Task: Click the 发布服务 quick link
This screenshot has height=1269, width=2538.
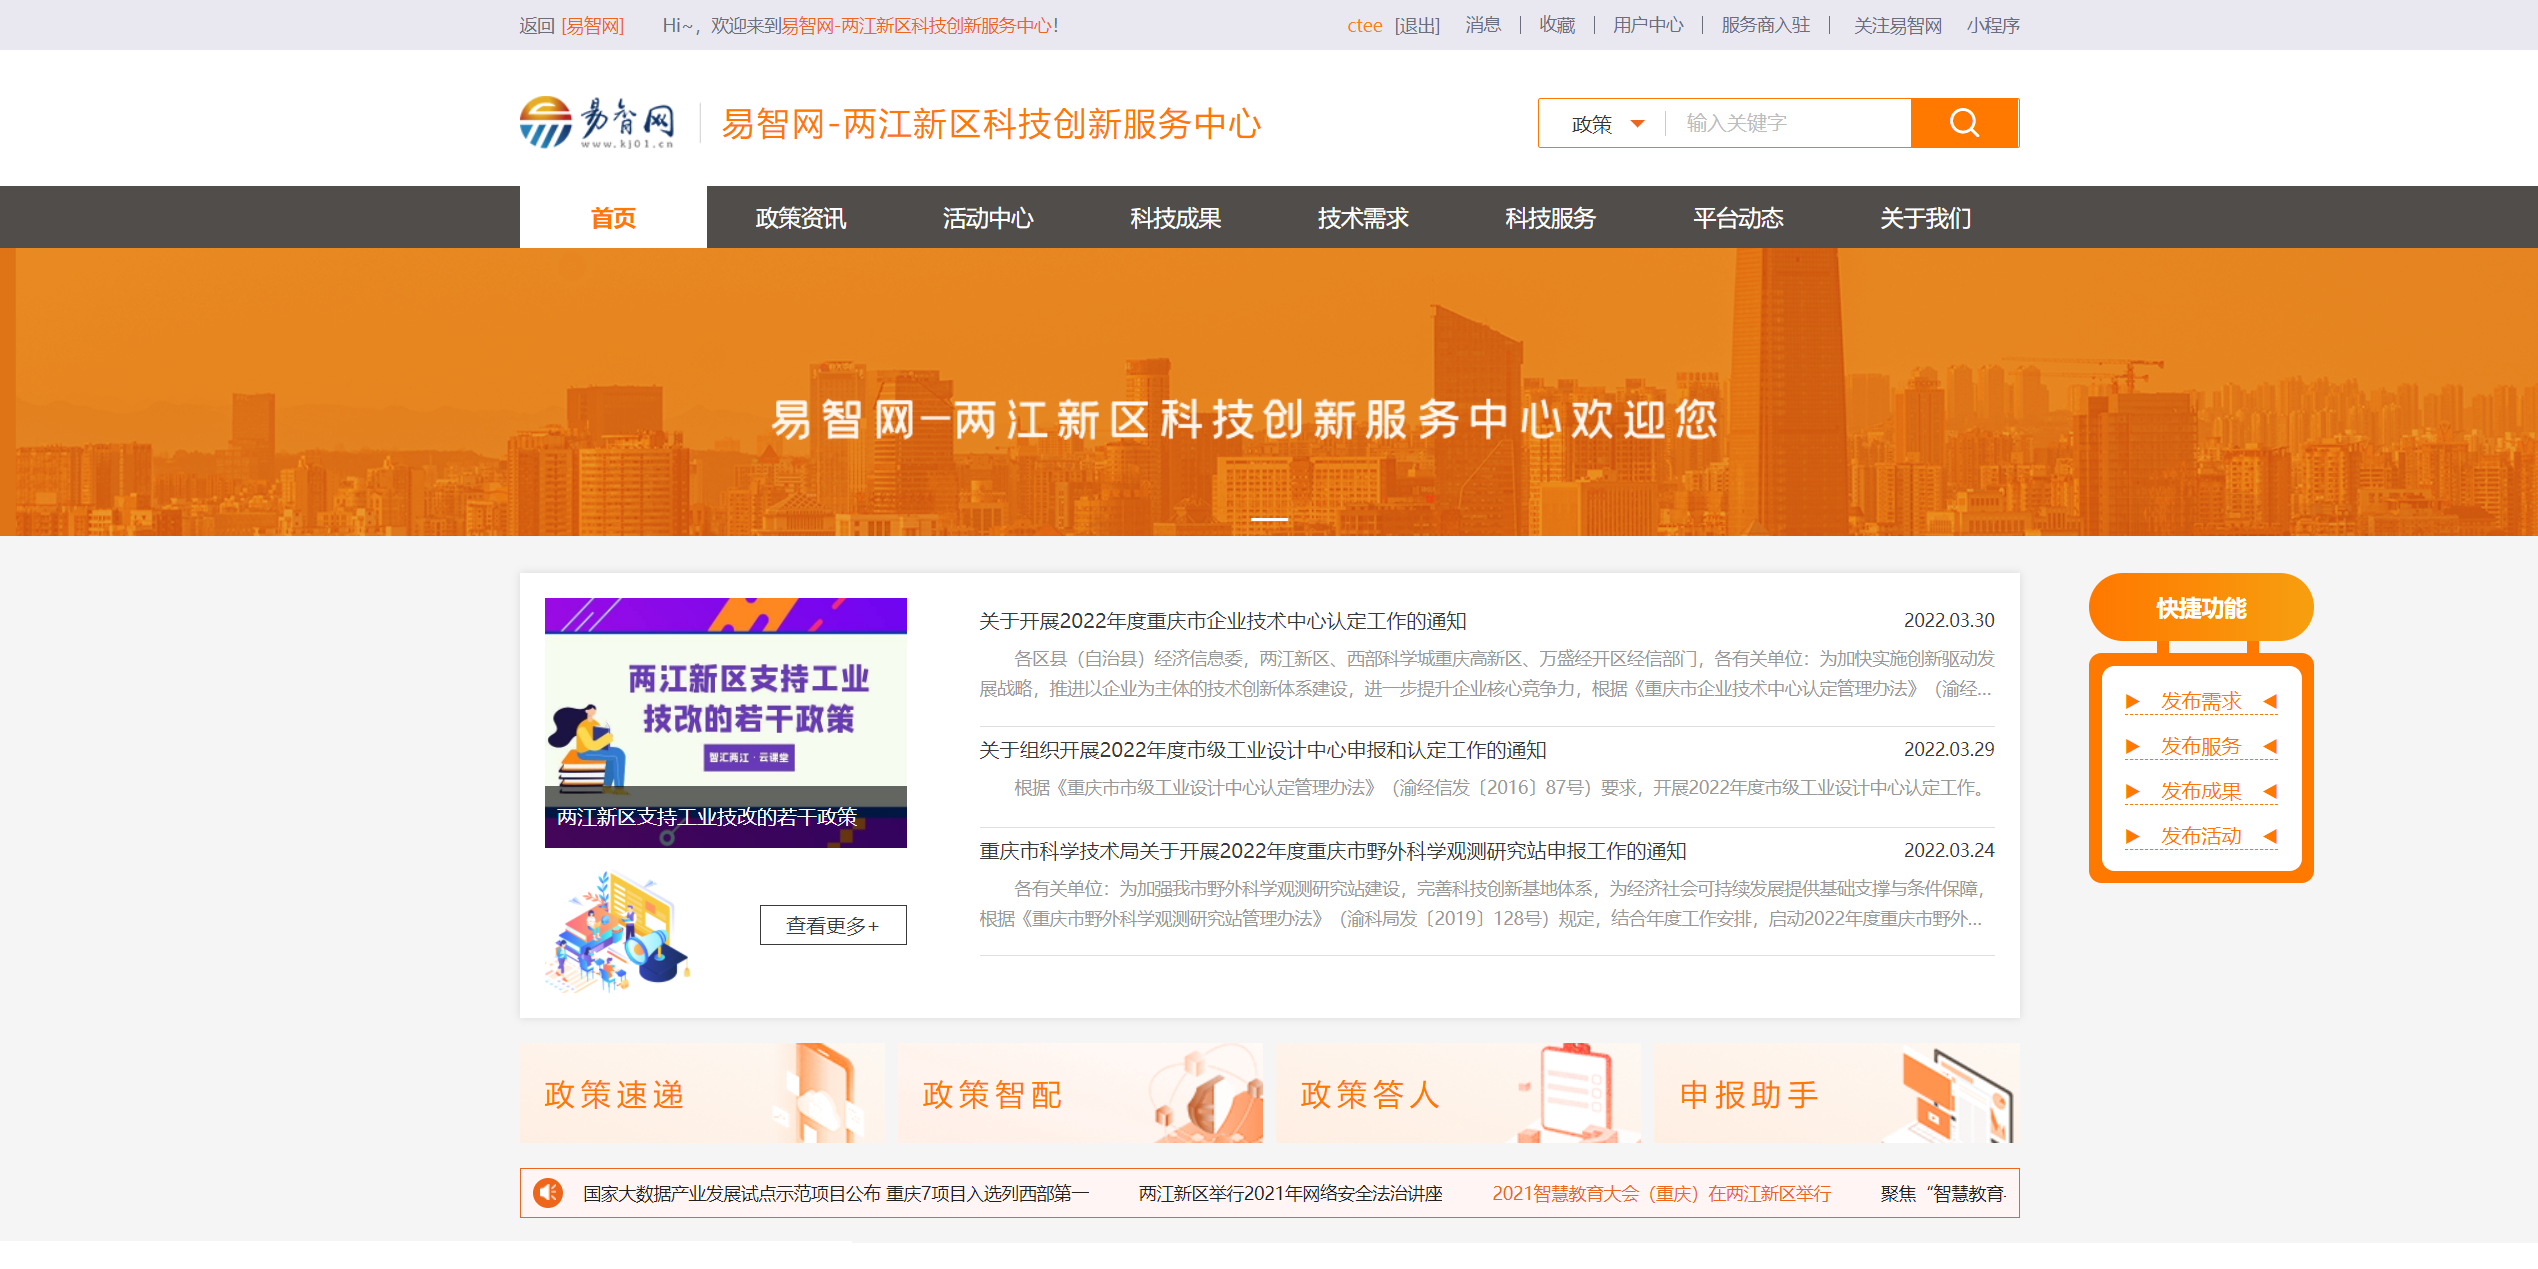Action: click(x=2201, y=746)
